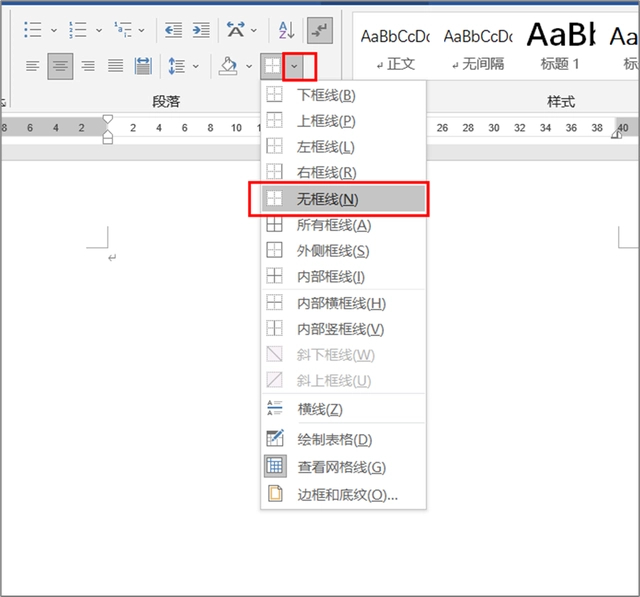Click the draw table pencil icon
Screen dimensions: 640x597
coord(275,438)
